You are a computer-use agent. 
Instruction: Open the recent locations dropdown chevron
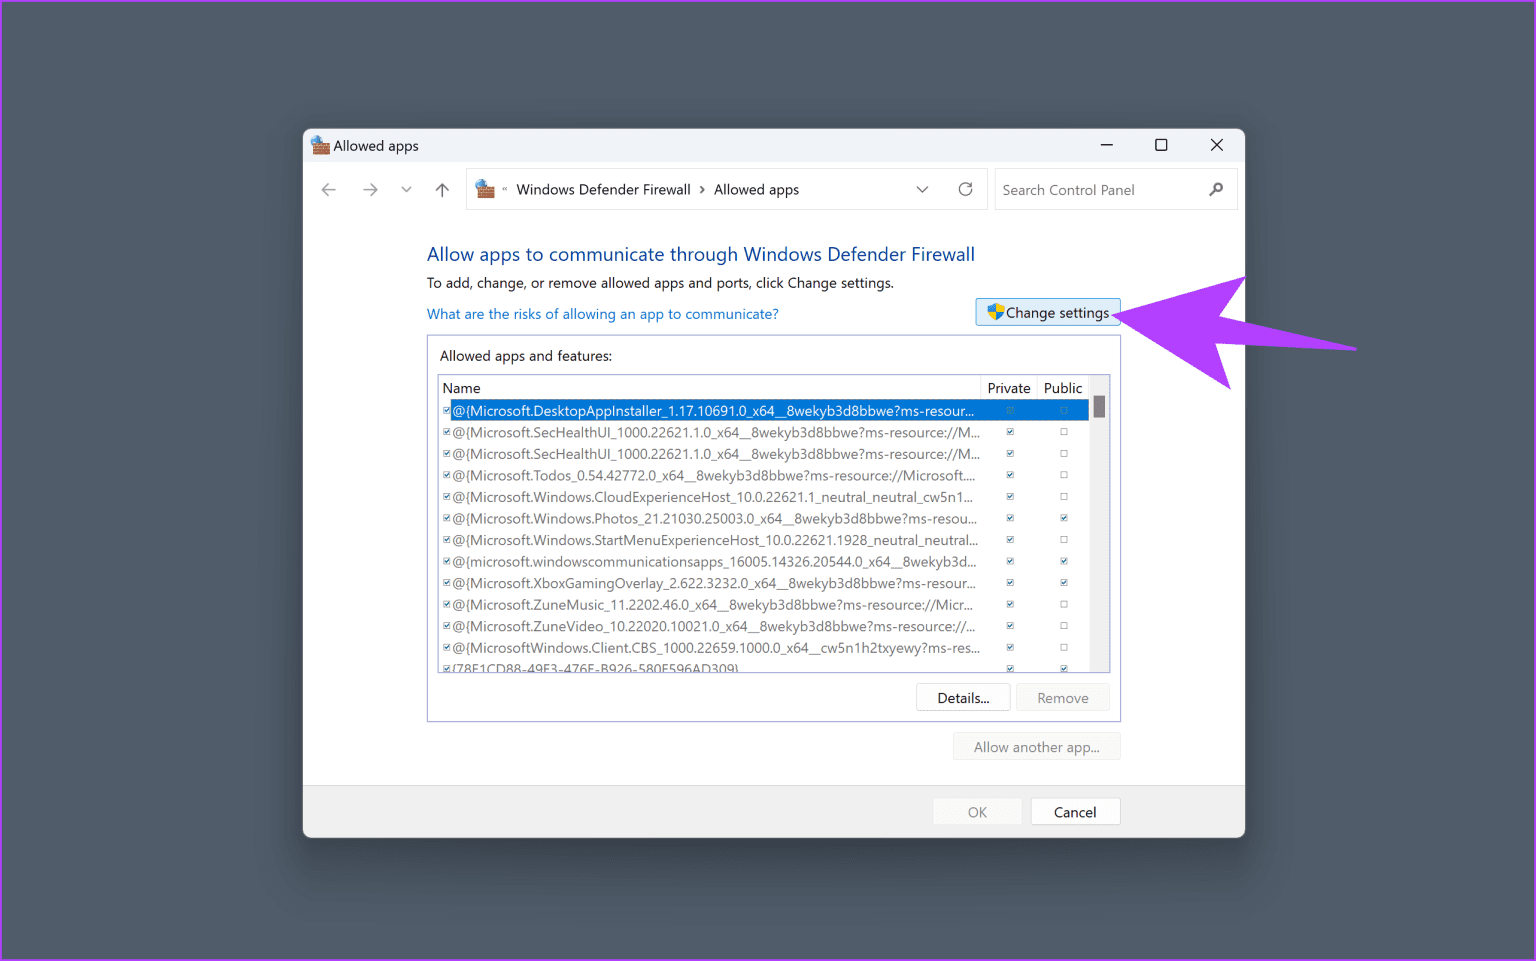point(406,190)
